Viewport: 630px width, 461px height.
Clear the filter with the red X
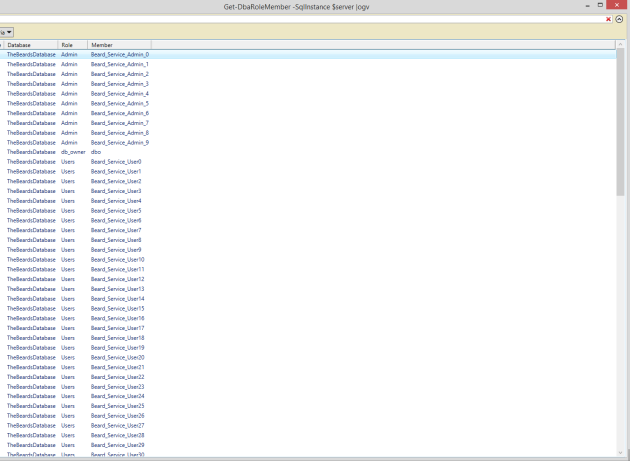(608, 19)
